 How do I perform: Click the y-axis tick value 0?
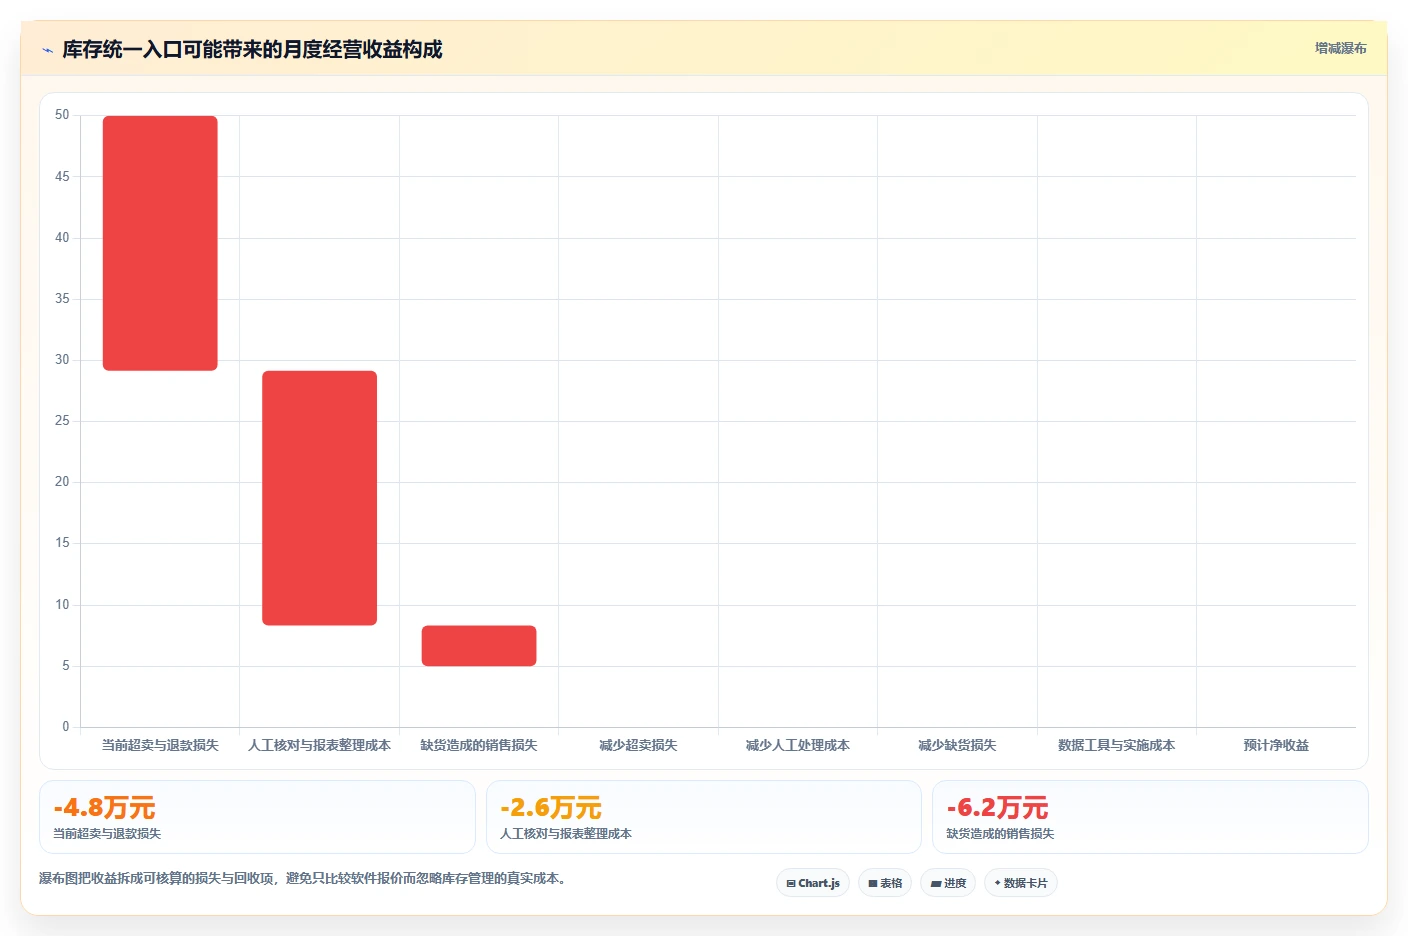tap(66, 727)
